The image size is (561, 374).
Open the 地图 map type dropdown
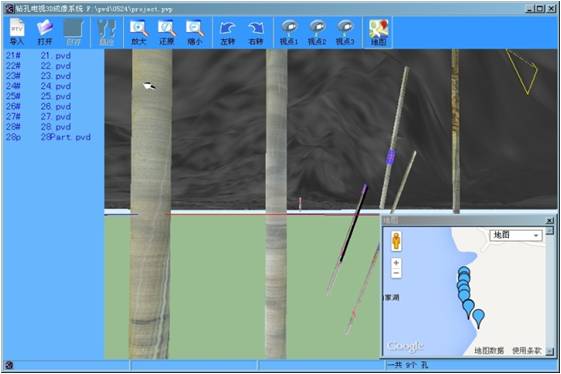516,235
